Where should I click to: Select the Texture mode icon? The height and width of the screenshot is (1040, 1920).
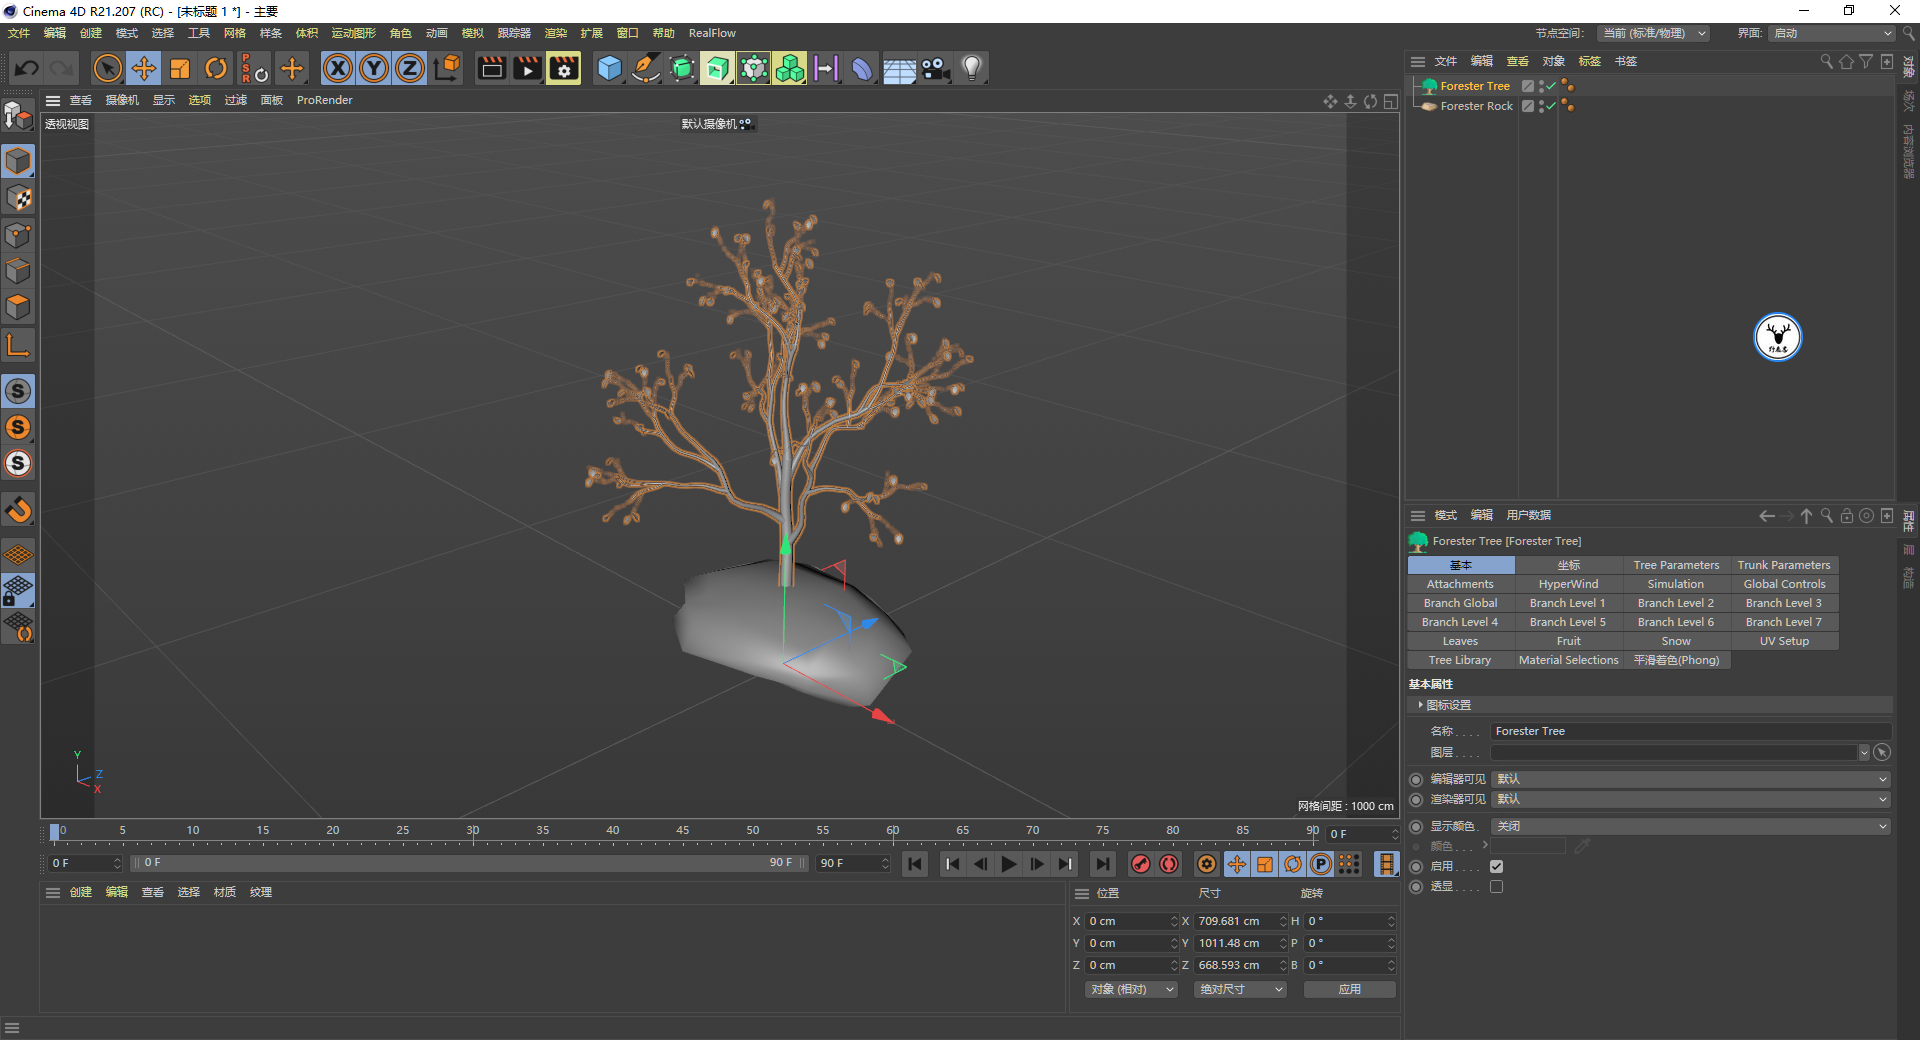pos(18,198)
